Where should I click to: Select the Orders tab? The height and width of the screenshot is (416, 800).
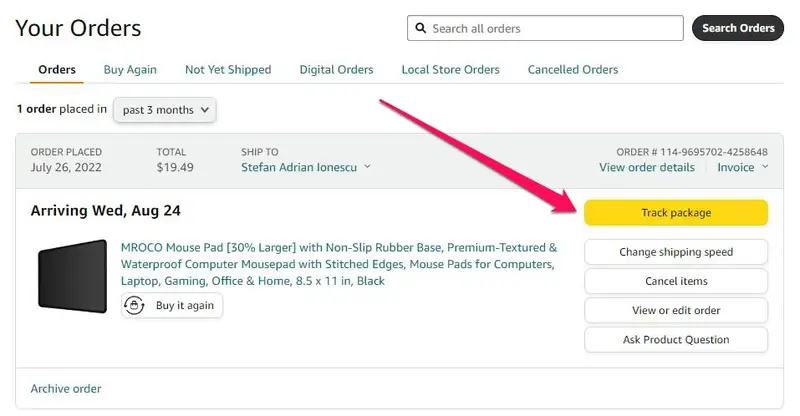click(x=57, y=69)
